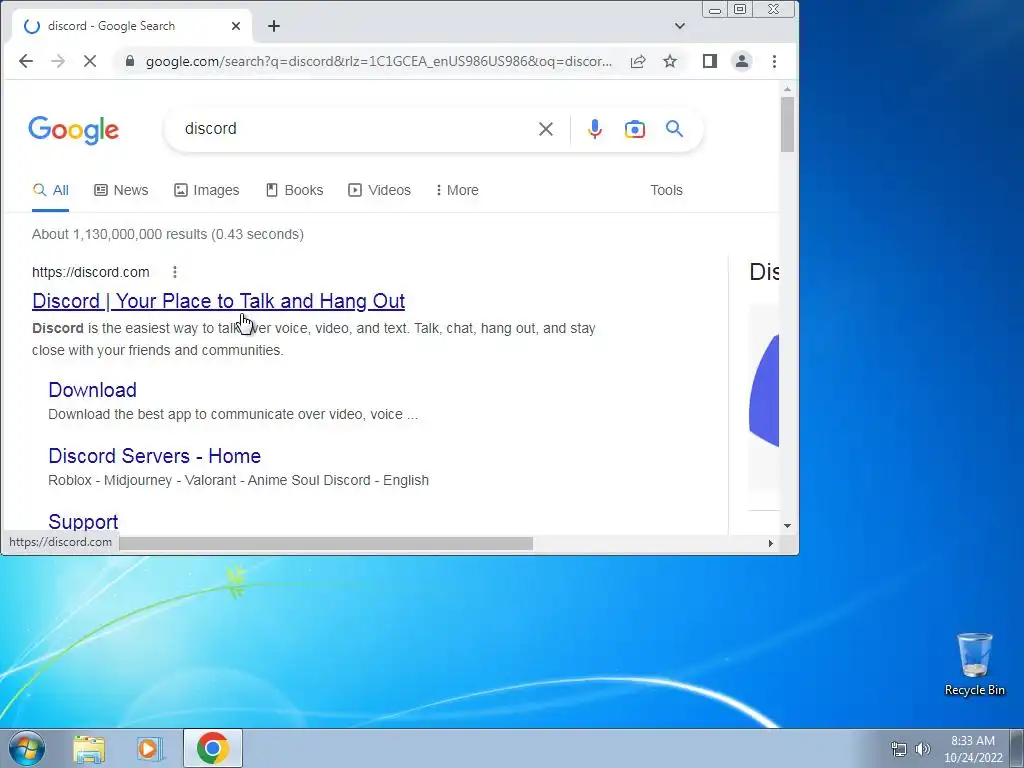Submit search with magnifier icon
The height and width of the screenshot is (768, 1024).
pos(675,129)
